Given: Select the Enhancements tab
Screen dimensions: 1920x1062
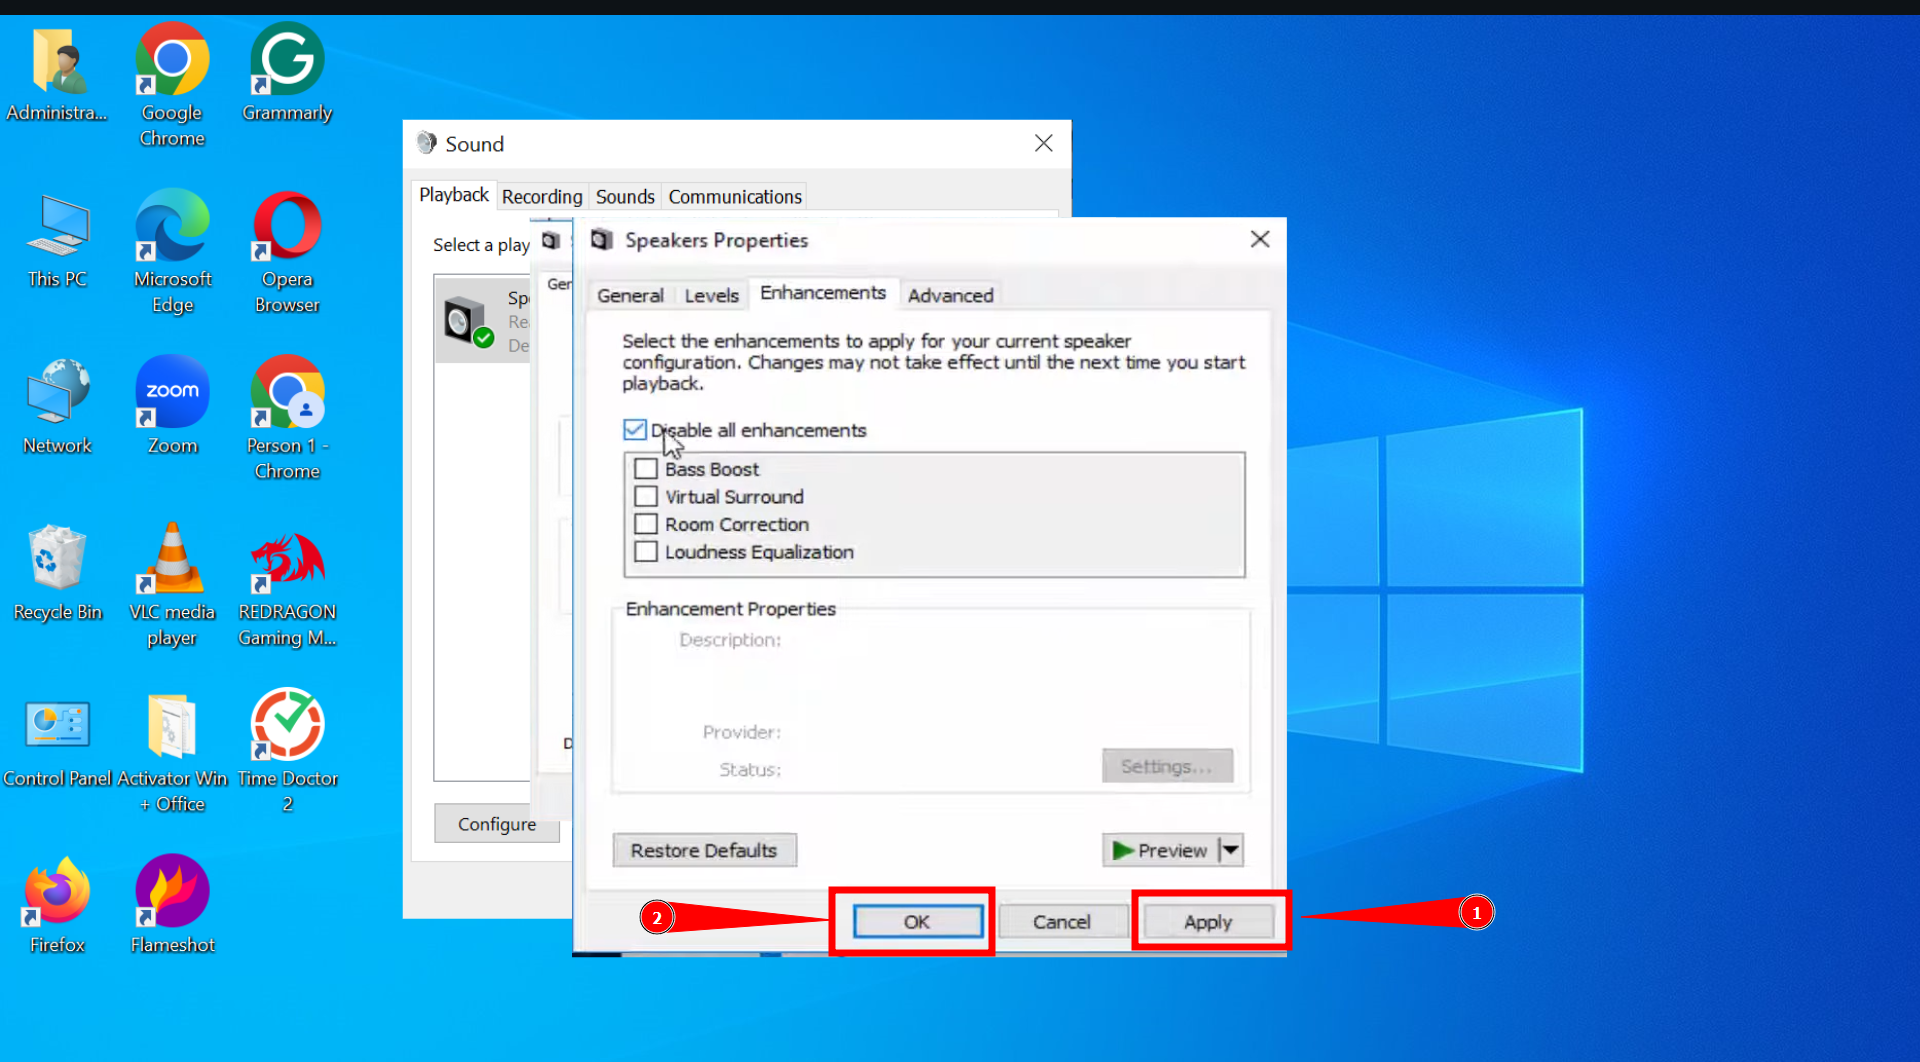Looking at the screenshot, I should click(823, 293).
